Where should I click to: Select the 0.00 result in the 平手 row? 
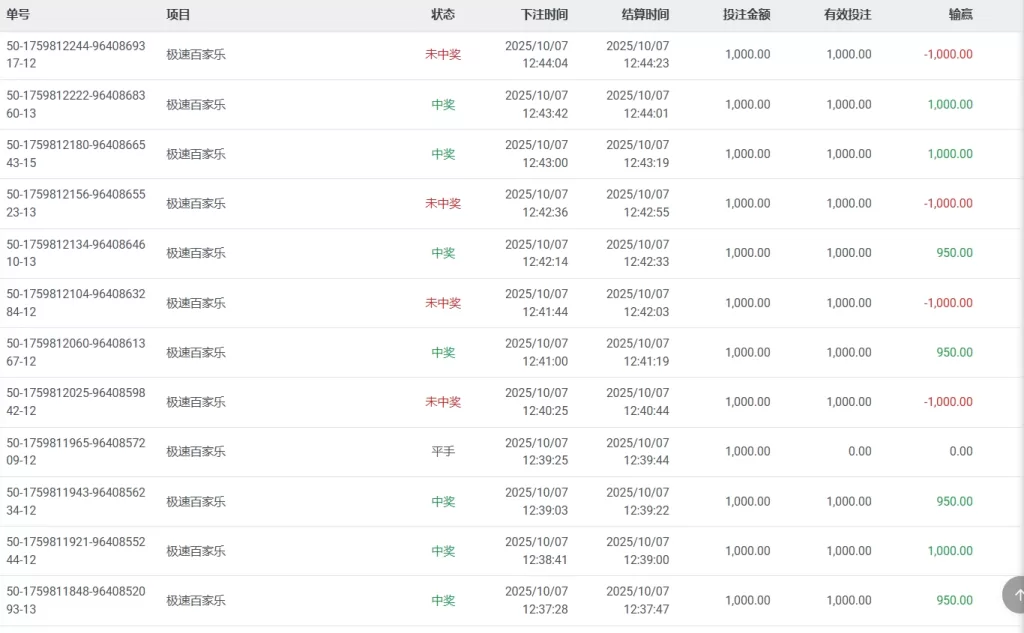point(960,451)
